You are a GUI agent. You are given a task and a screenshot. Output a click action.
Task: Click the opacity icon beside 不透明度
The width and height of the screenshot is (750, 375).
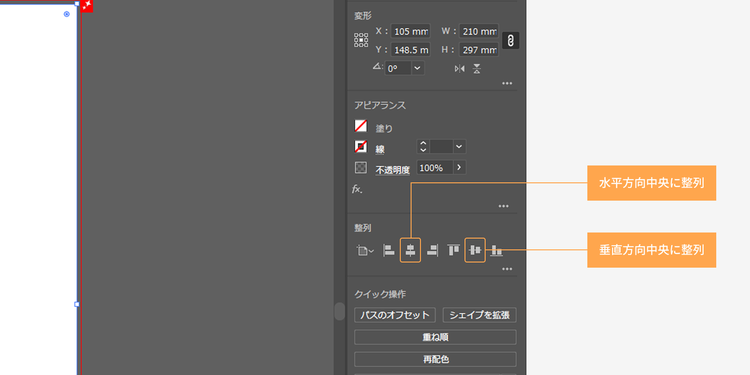pyautogui.click(x=361, y=167)
